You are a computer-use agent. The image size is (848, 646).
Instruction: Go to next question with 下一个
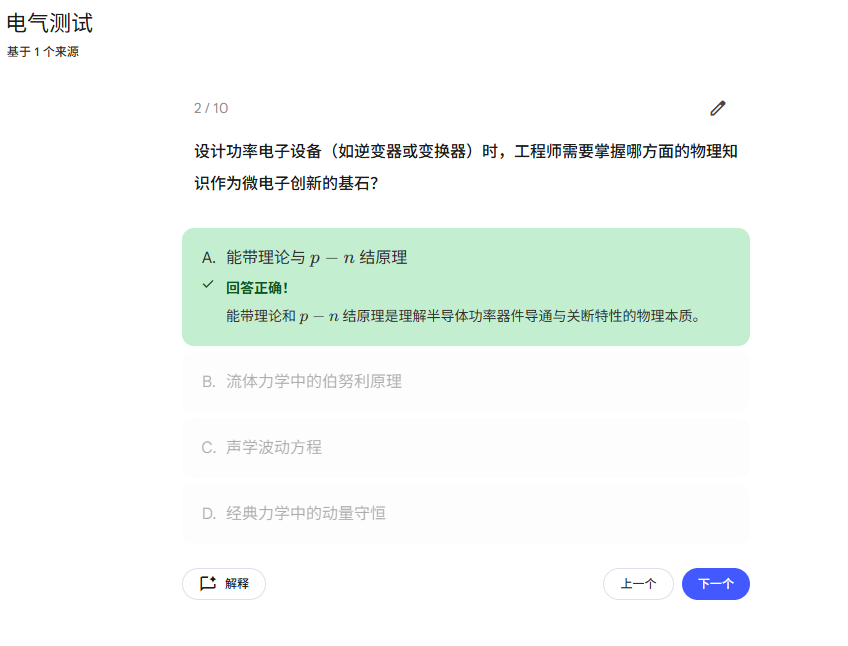[x=716, y=584]
